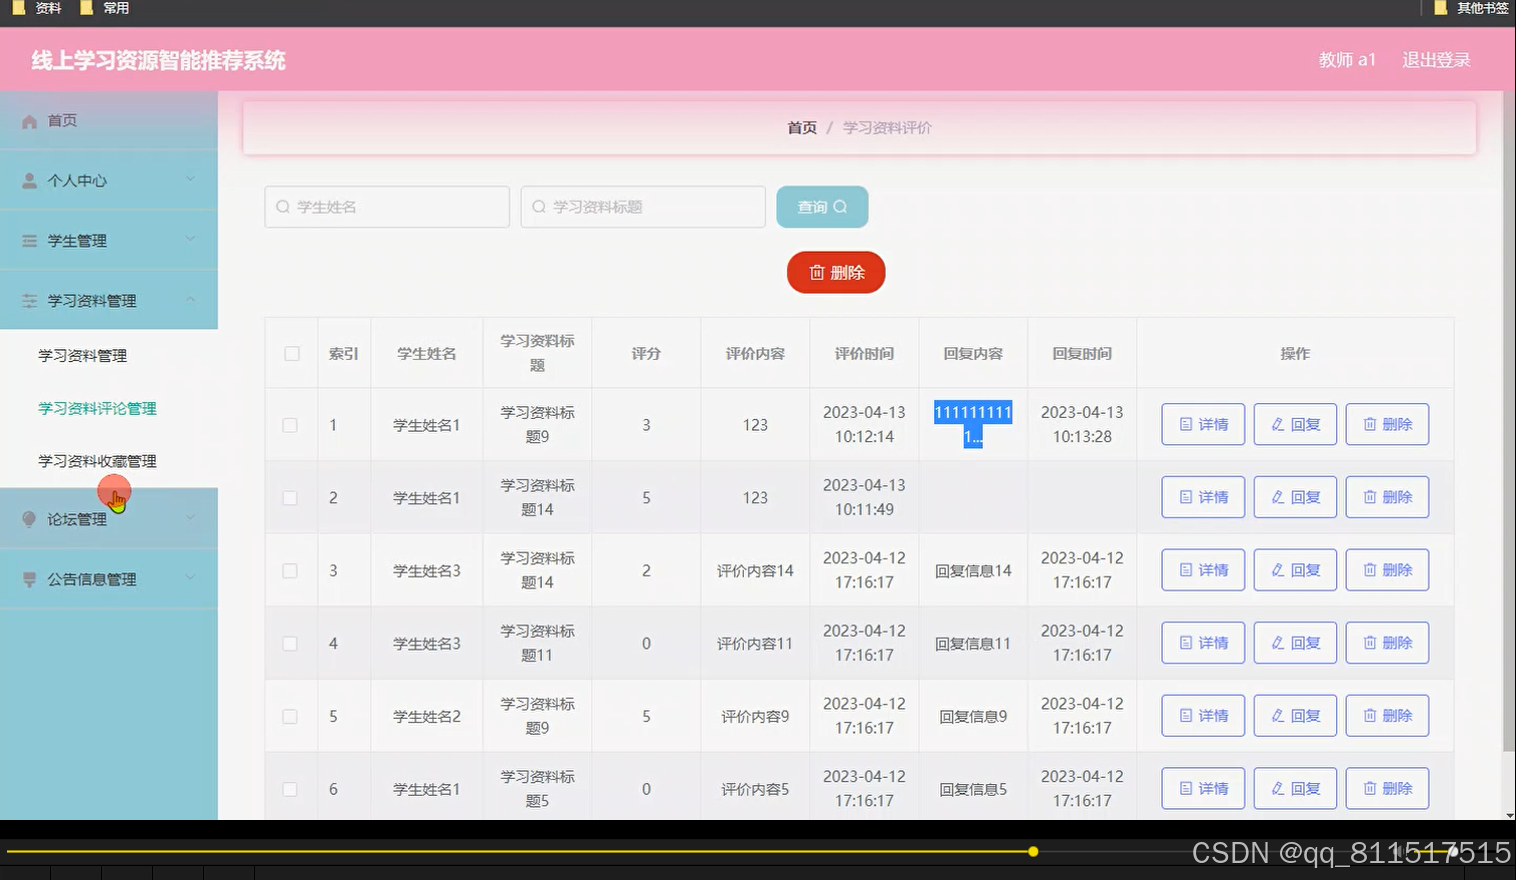Open the 其他书签 bookmarks folder
This screenshot has height=880, width=1516.
tap(1470, 8)
